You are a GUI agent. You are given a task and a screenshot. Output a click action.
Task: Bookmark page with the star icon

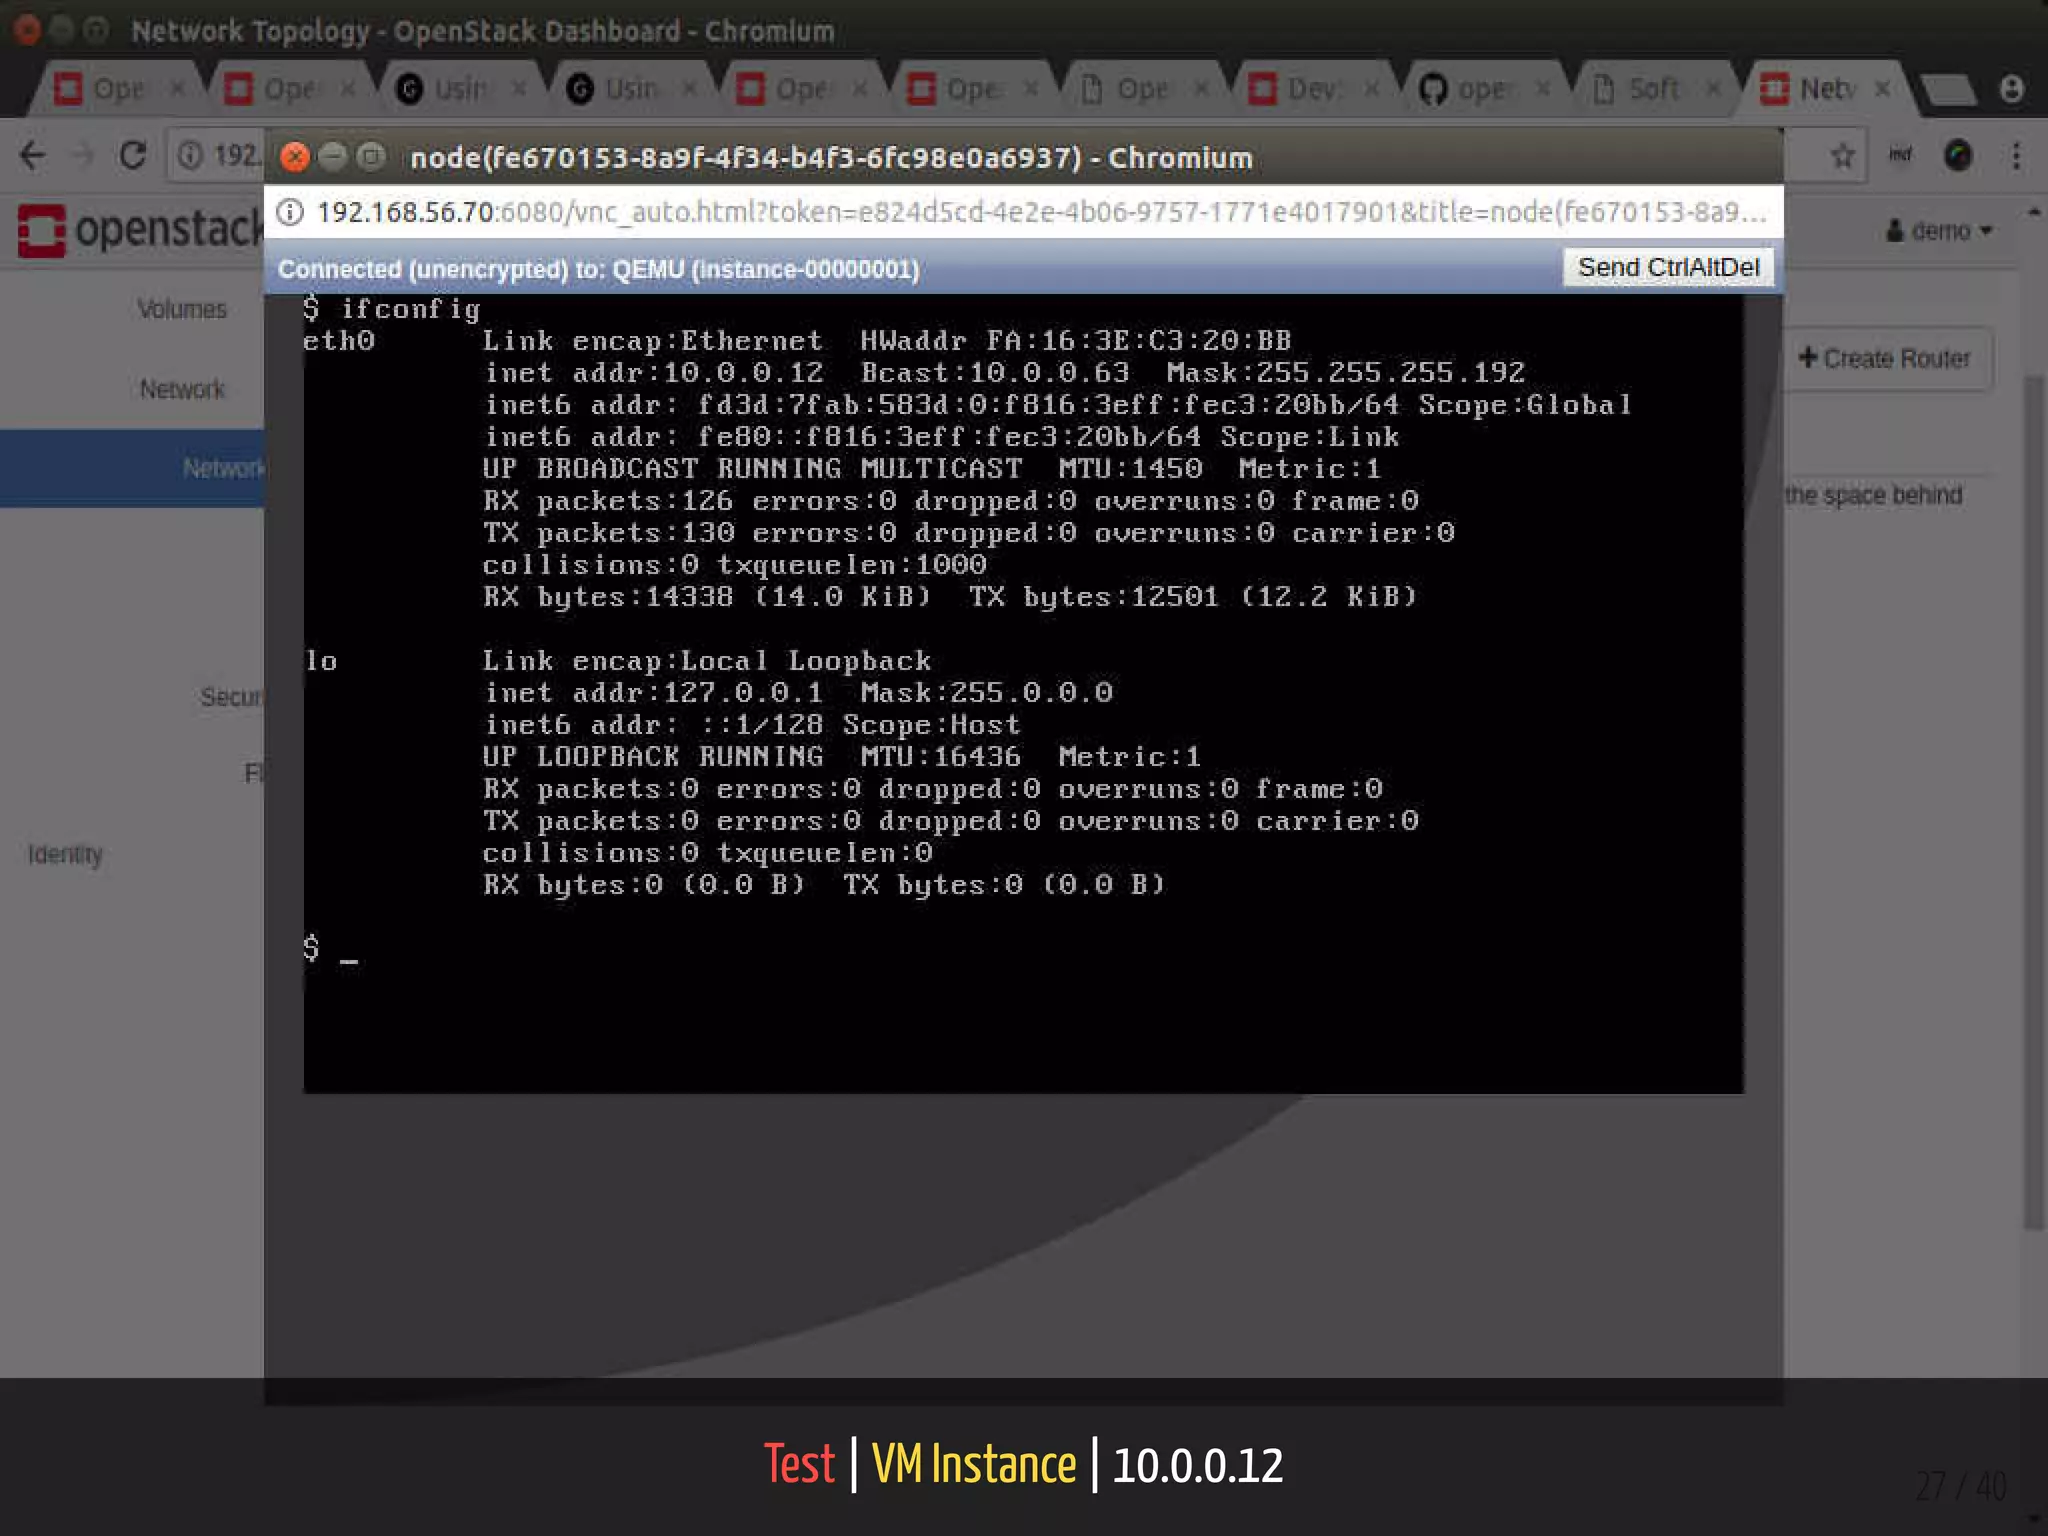[1842, 155]
